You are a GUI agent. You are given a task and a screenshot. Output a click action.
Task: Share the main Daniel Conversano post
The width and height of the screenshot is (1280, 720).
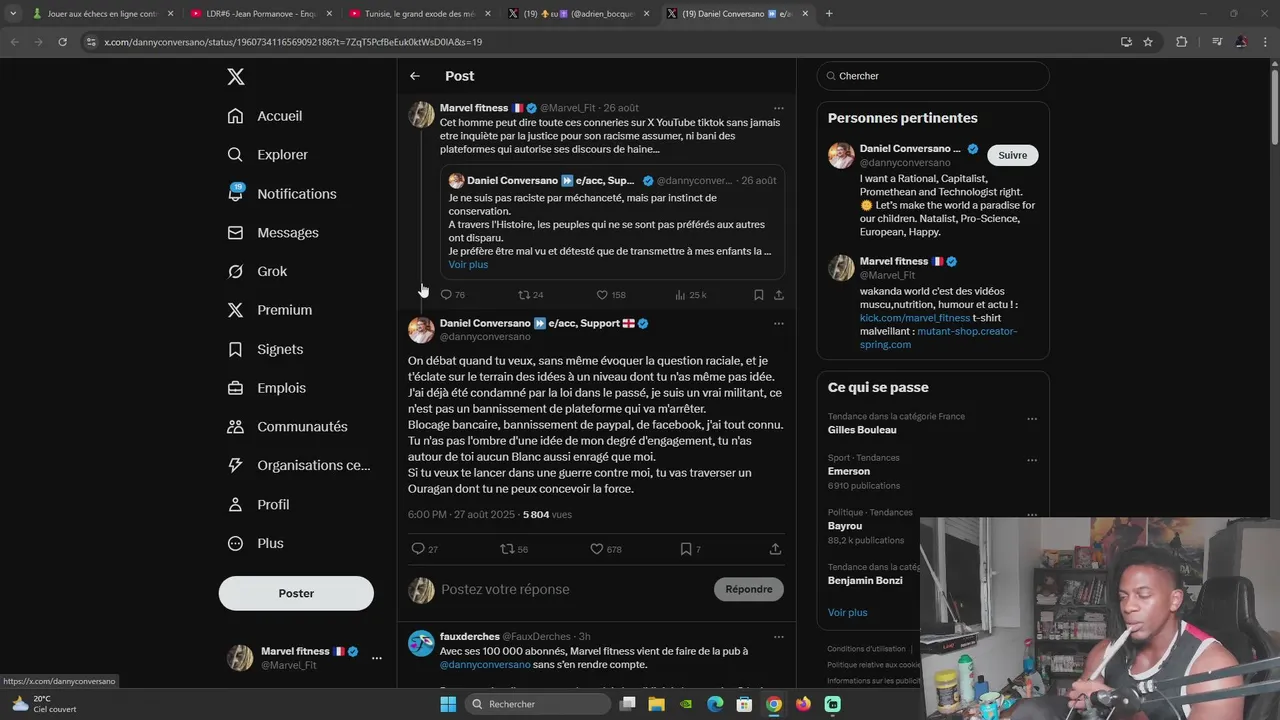click(x=775, y=549)
